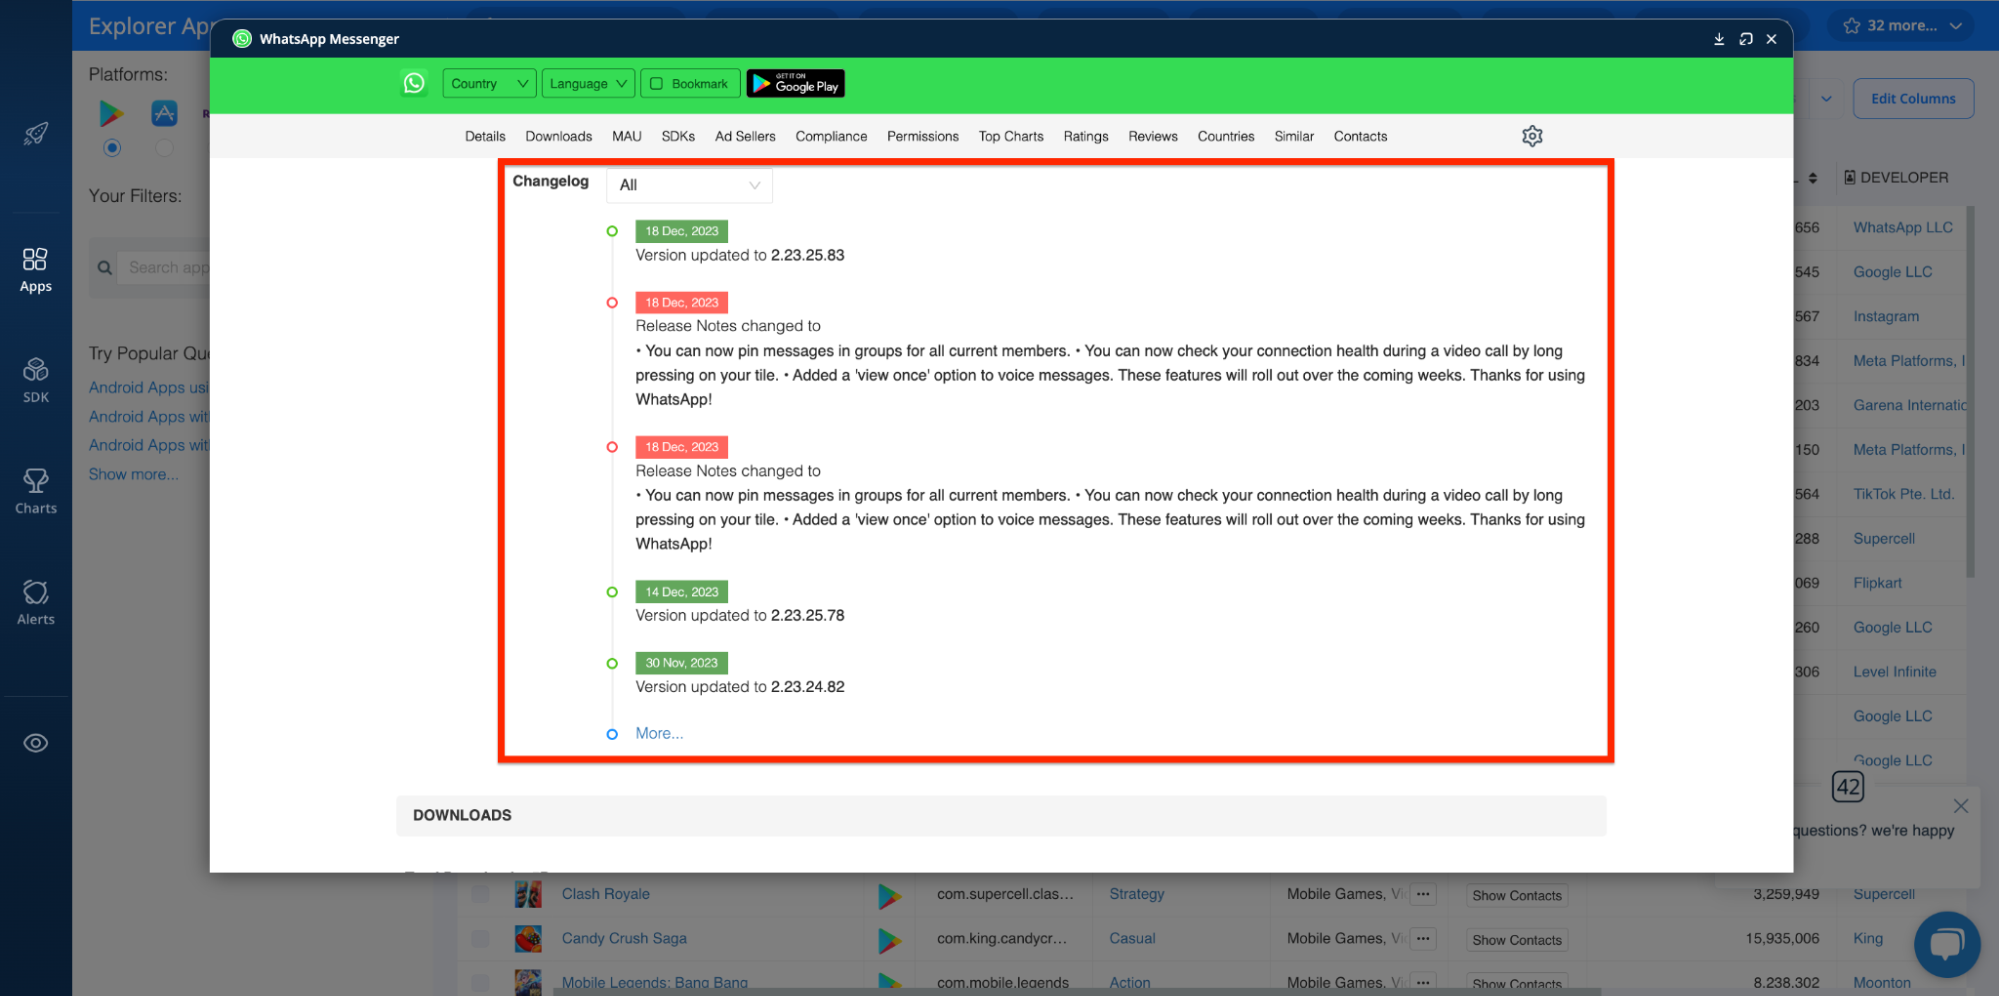Viewport: 1999px width, 996px height.
Task: Open the live chat bubble
Action: (x=1947, y=944)
